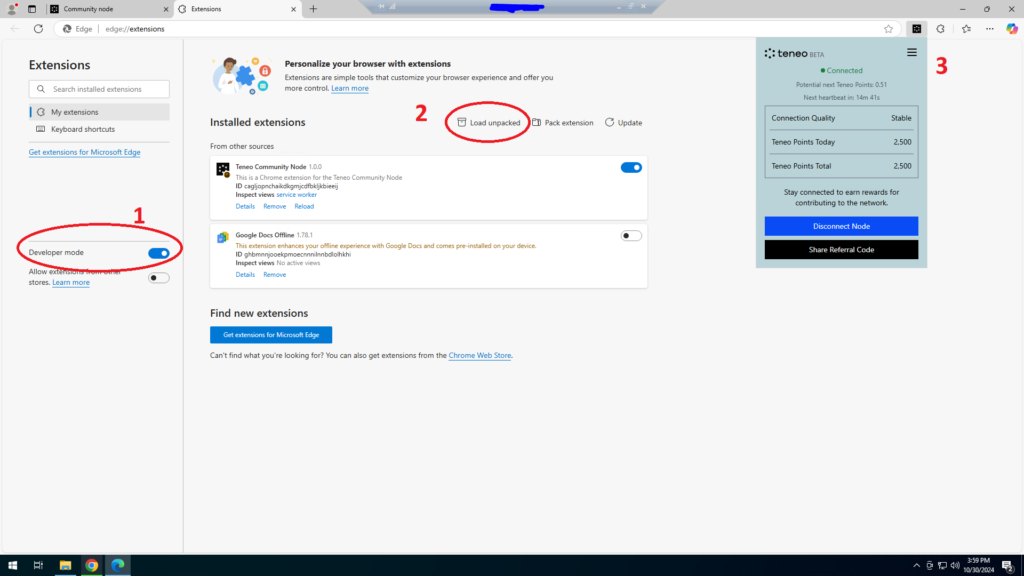Open Learn more link in personalize banner
Image resolution: width=1024 pixels, height=576 pixels.
[x=349, y=88]
